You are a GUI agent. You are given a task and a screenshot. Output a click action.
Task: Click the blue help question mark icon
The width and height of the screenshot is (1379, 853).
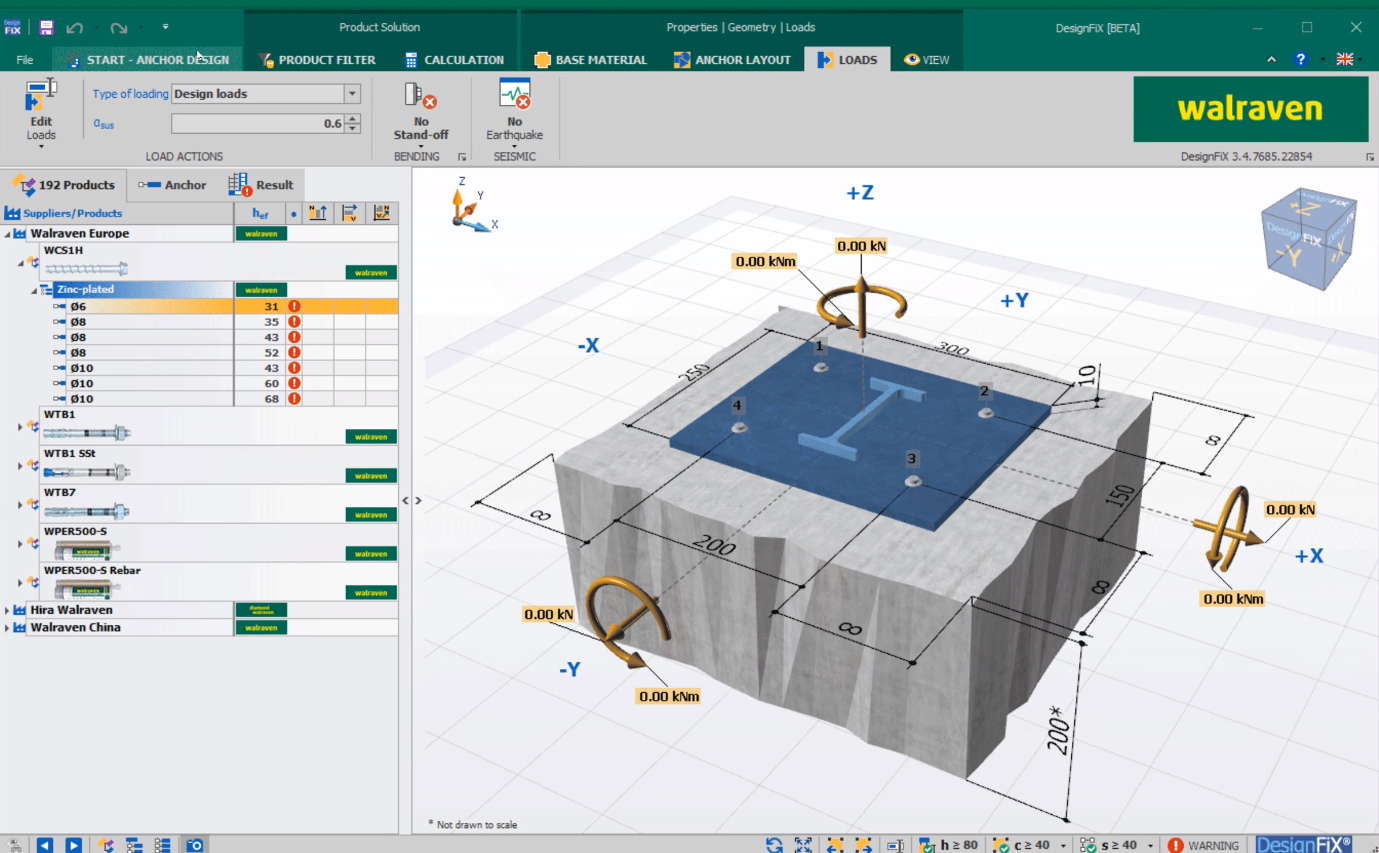point(1300,60)
